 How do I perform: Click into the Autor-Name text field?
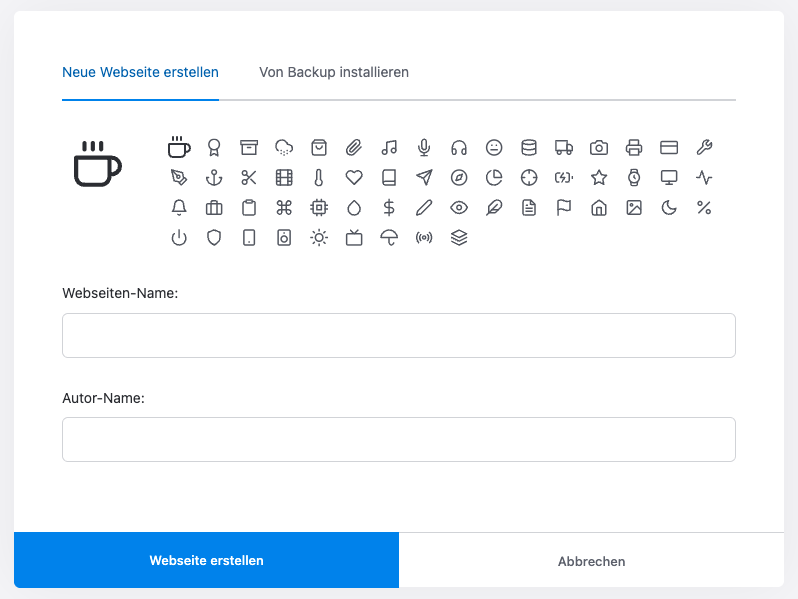pos(398,440)
